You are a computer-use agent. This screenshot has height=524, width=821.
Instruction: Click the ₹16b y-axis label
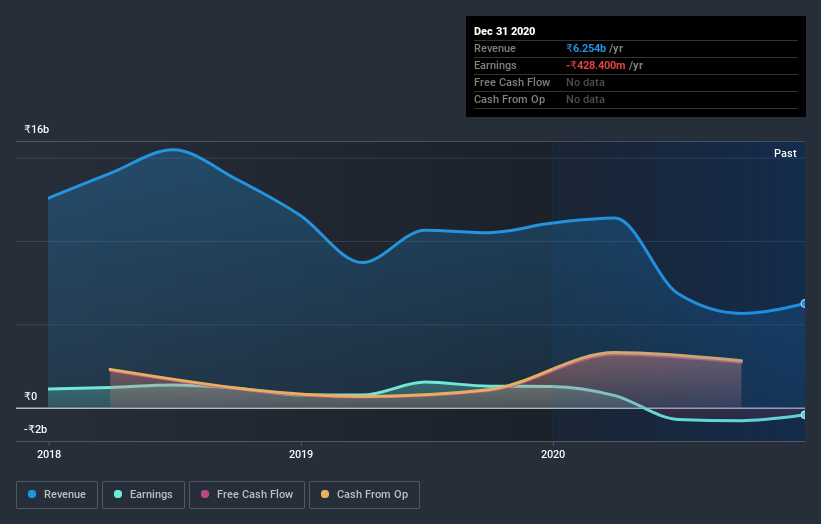37,129
